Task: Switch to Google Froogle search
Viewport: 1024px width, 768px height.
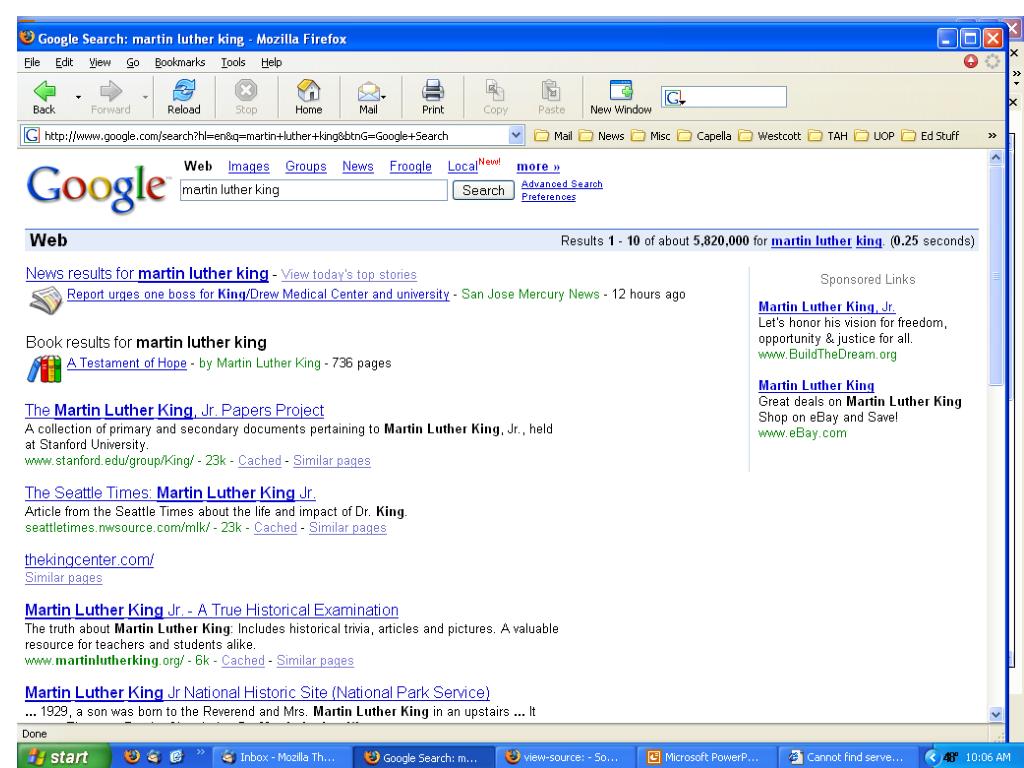Action: coord(410,167)
